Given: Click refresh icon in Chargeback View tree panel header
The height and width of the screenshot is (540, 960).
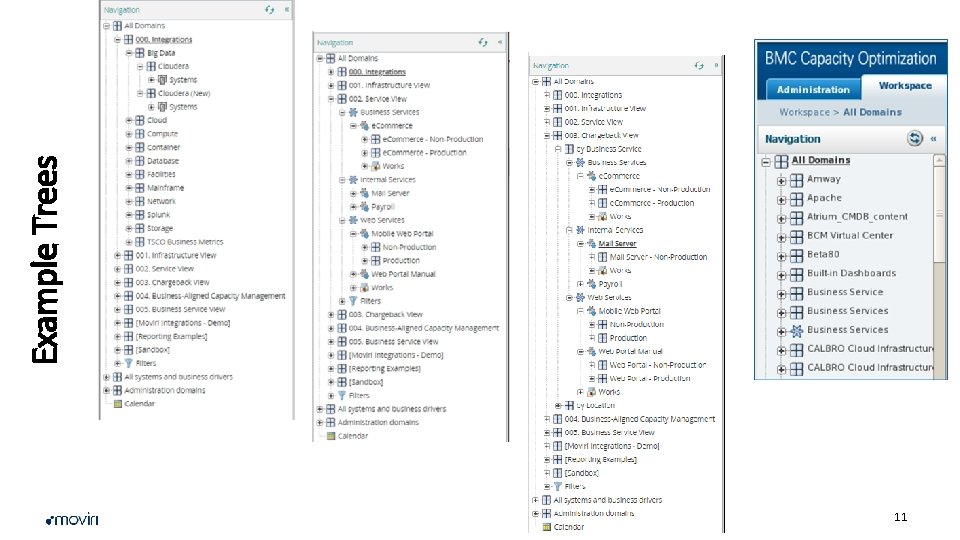Looking at the screenshot, I should [699, 65].
